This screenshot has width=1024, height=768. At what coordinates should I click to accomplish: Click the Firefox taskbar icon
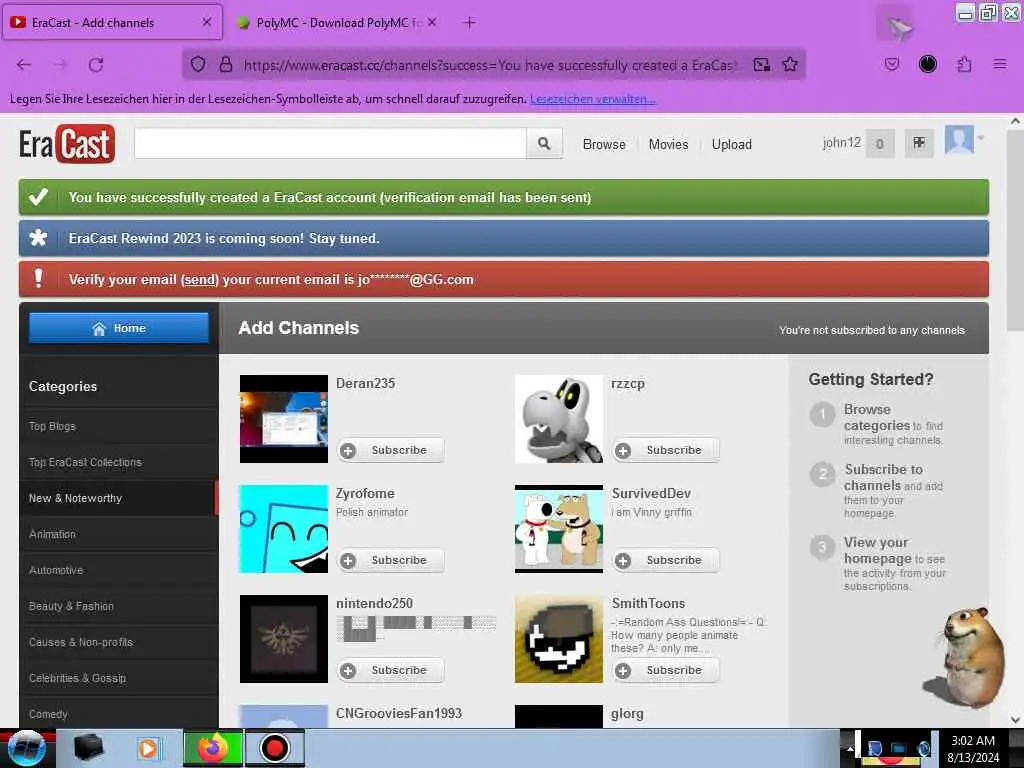213,748
